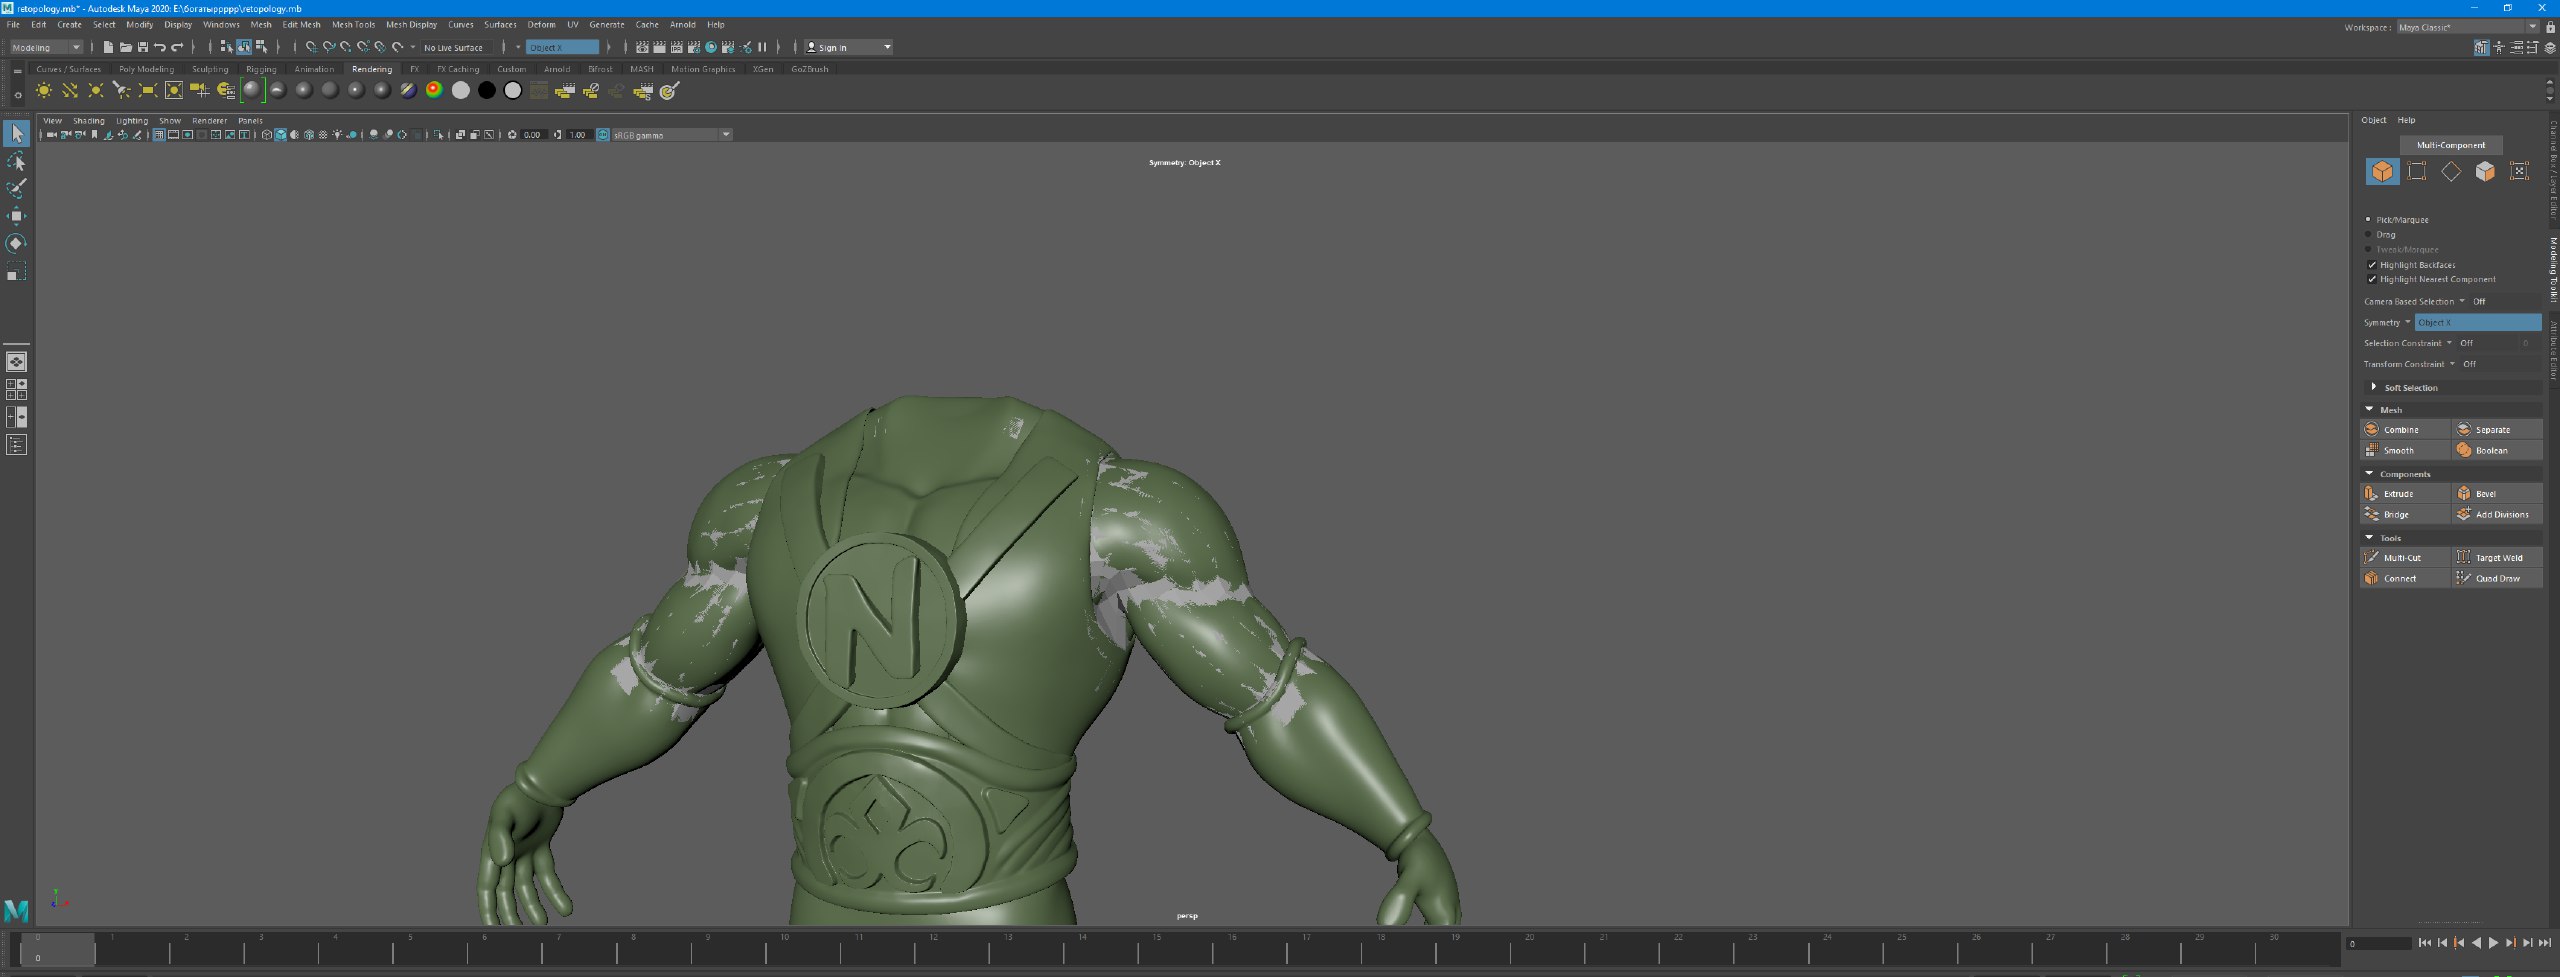The height and width of the screenshot is (977, 2560).
Task: Select Object selection mode cube icon
Action: 2383,171
